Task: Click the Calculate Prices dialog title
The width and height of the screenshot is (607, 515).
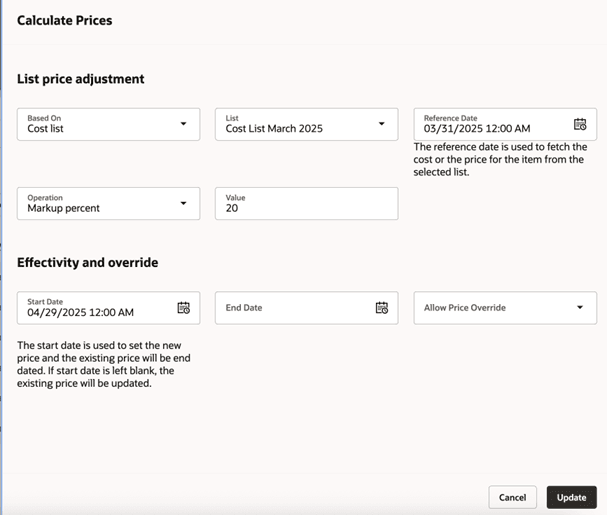Action: [64, 20]
